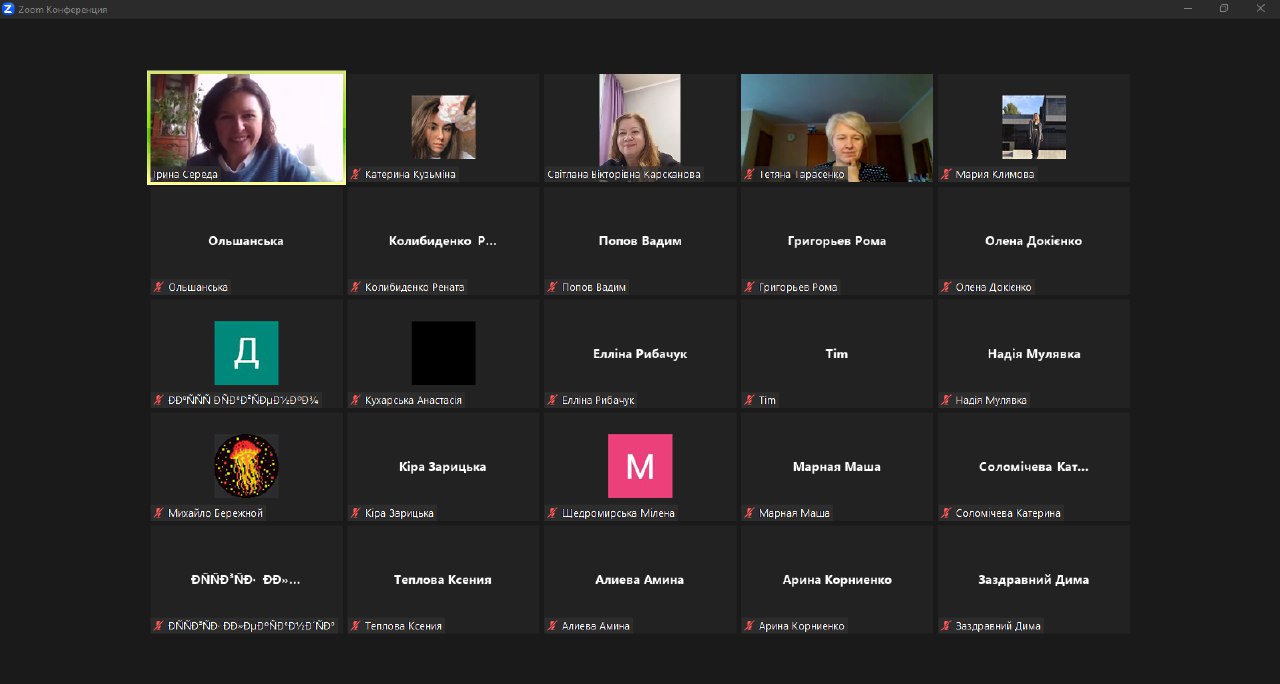Click muted mic icon on Арина Корниенко's tile

[749, 626]
